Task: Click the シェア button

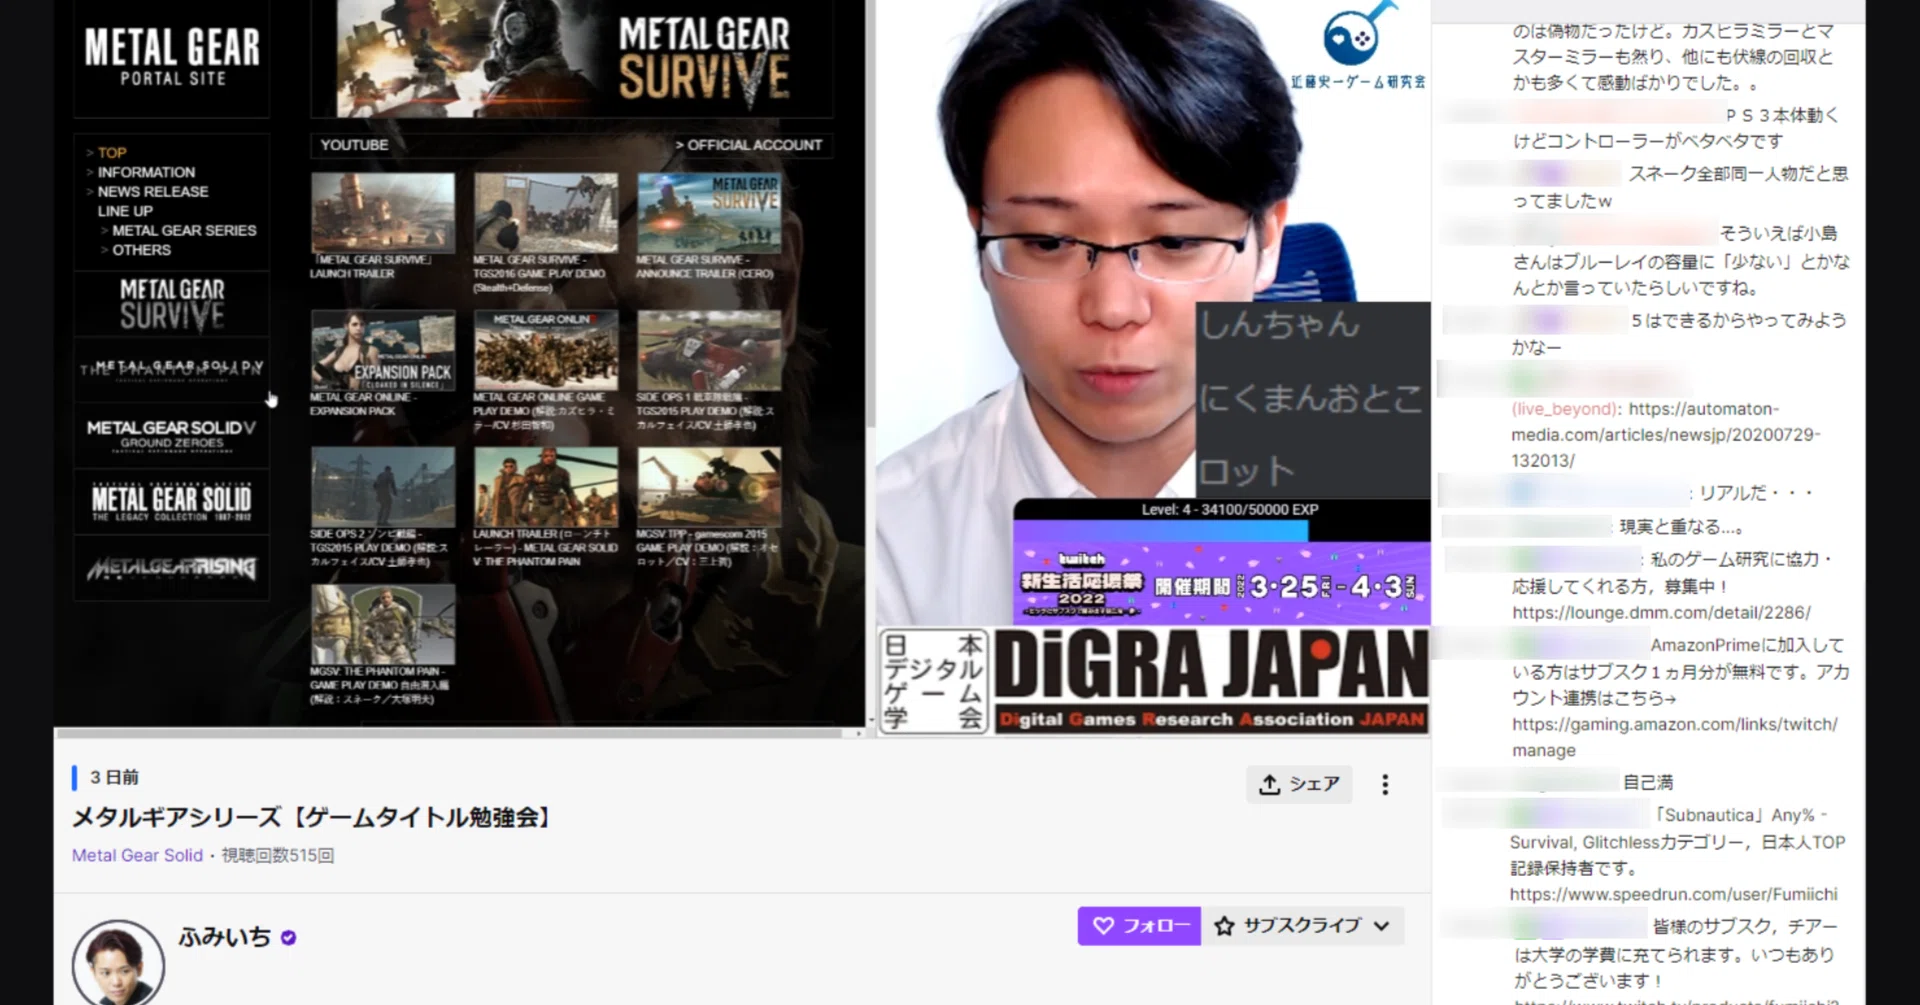Action: click(x=1299, y=784)
